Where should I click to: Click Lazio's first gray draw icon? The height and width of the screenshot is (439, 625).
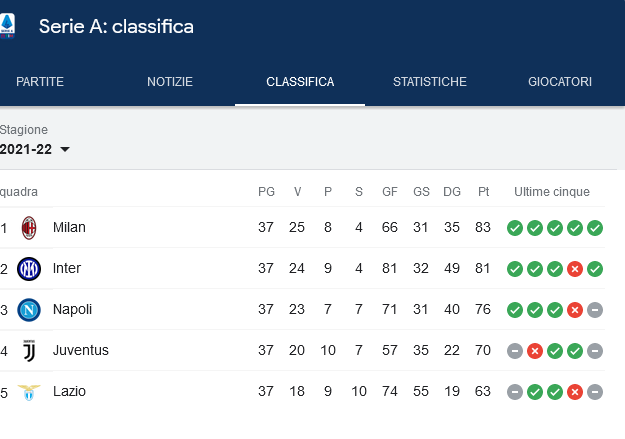coord(515,392)
